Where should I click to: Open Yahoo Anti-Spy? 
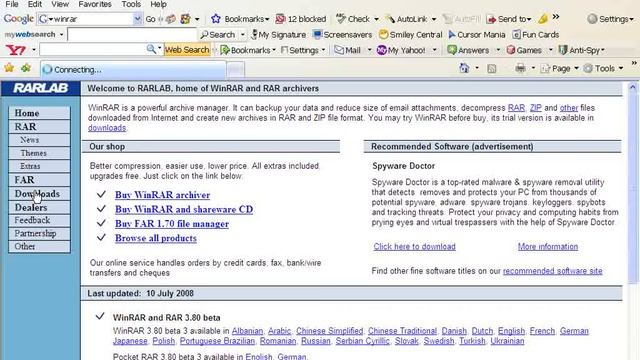click(x=581, y=50)
